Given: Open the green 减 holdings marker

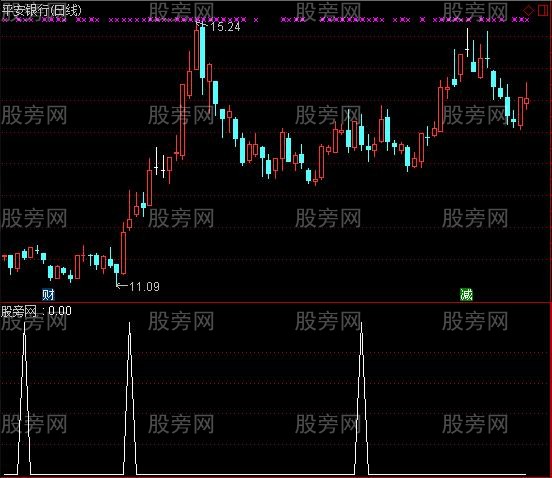Looking at the screenshot, I should [466, 294].
